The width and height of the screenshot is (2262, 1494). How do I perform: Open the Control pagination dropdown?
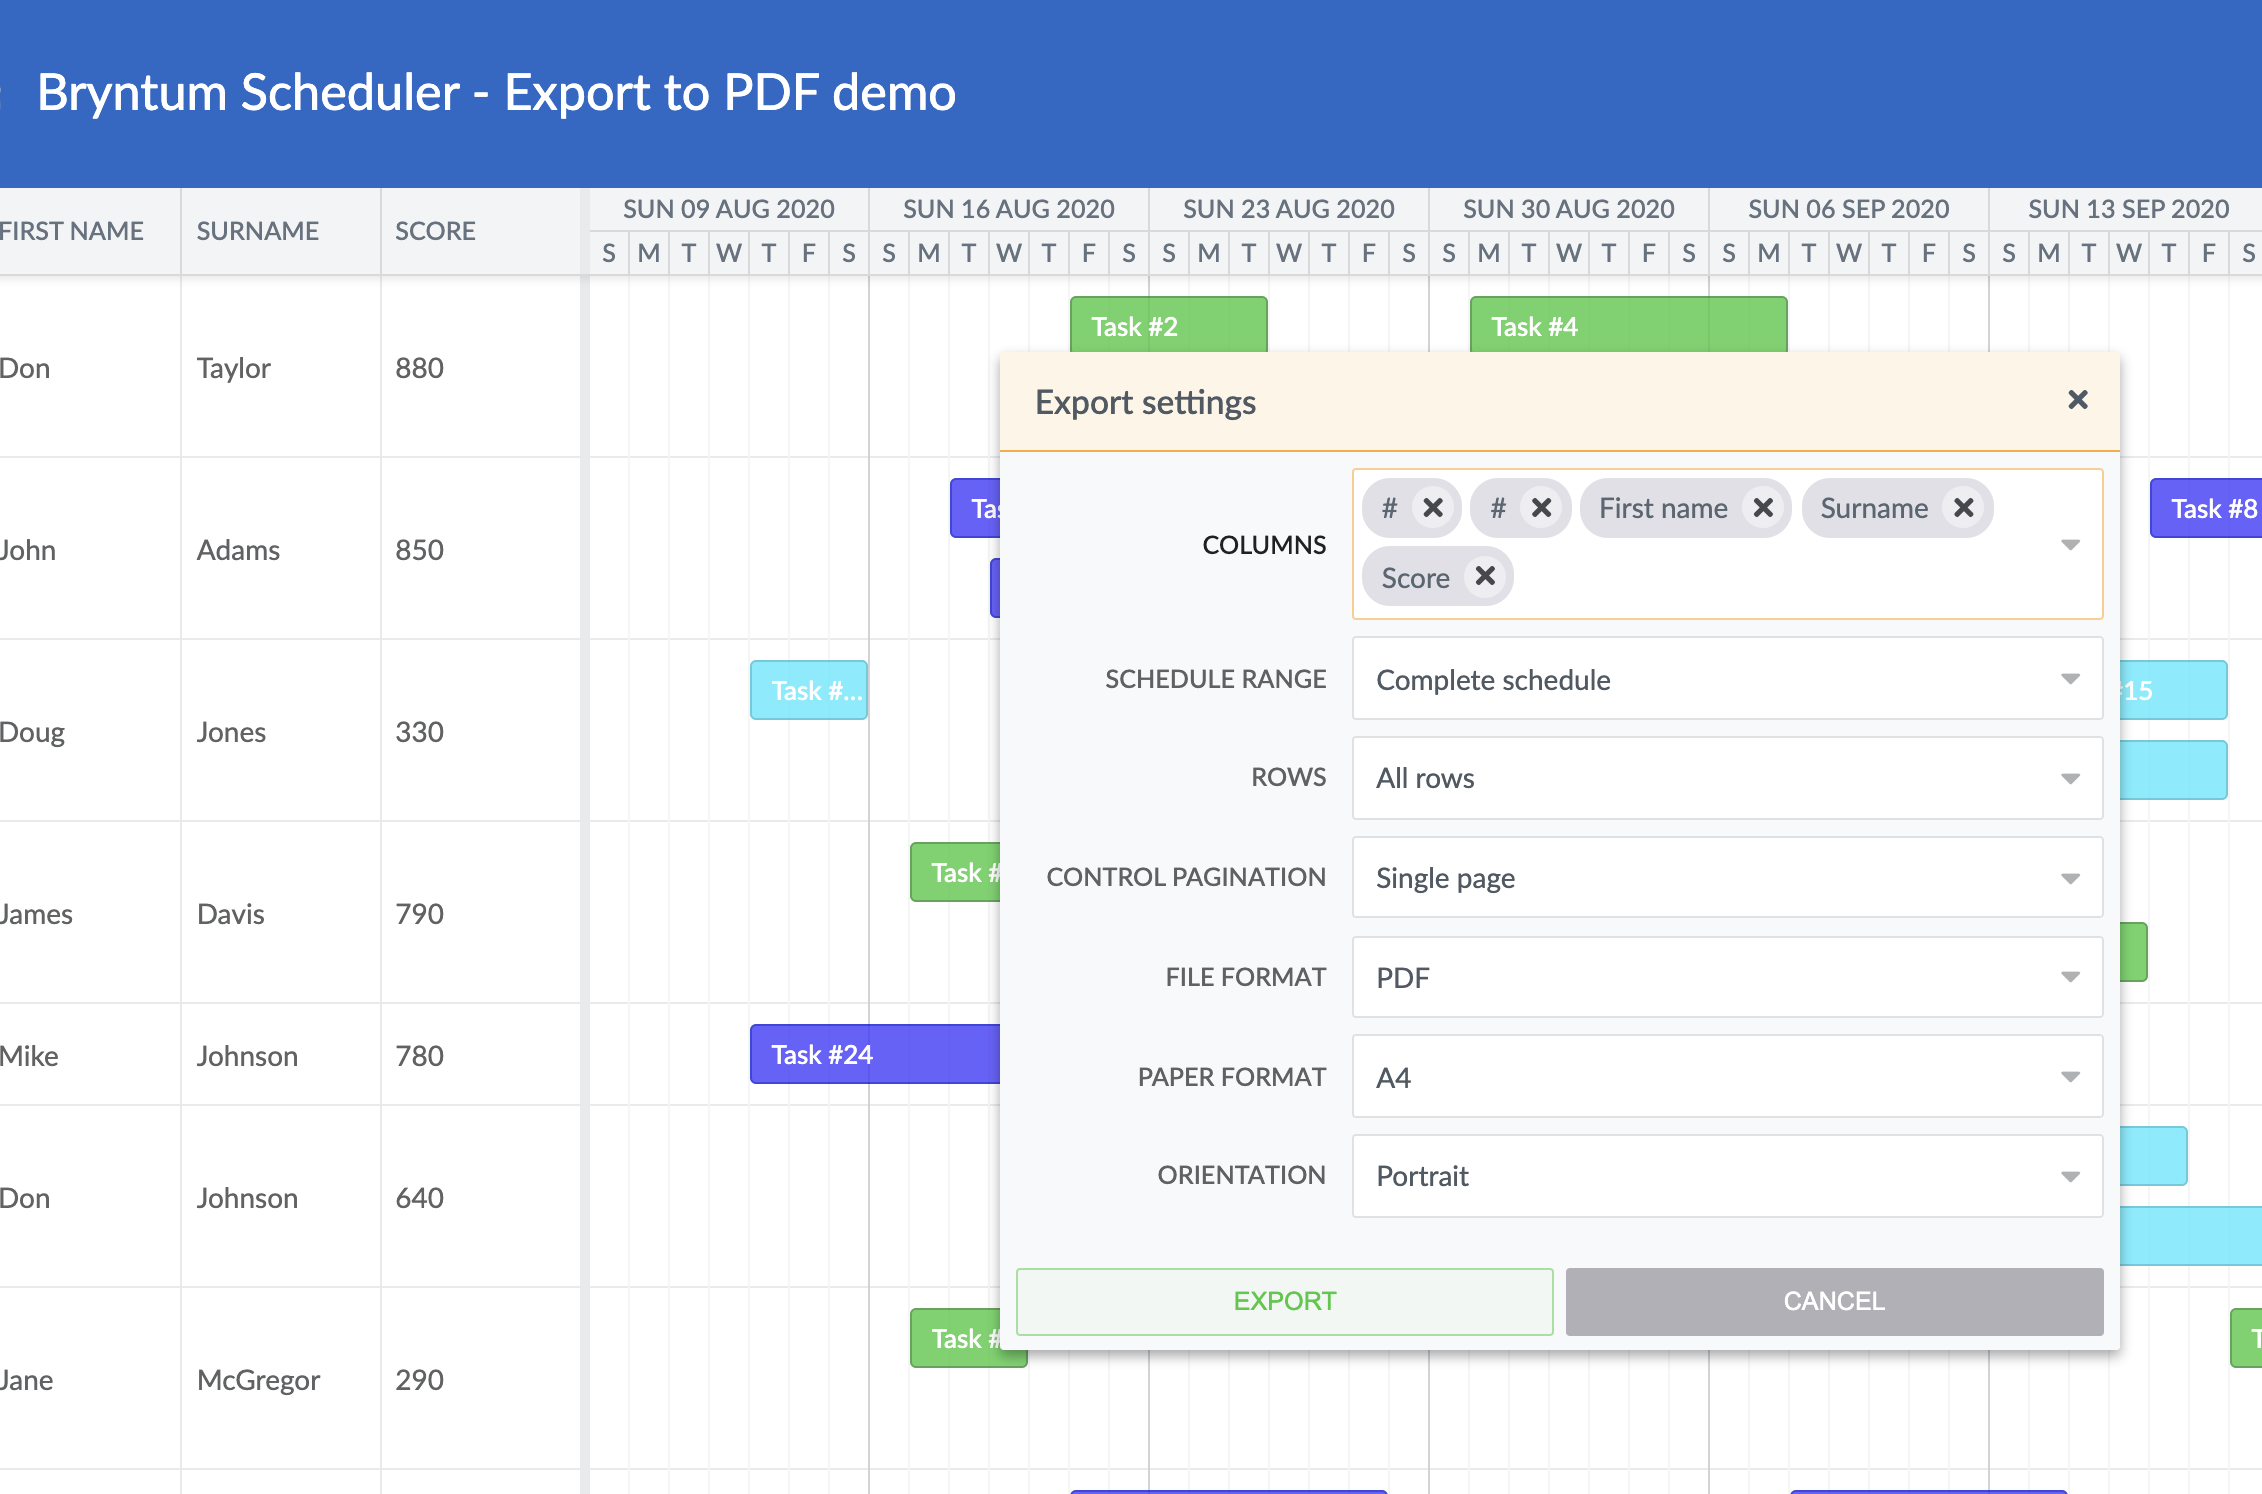pos(2070,877)
